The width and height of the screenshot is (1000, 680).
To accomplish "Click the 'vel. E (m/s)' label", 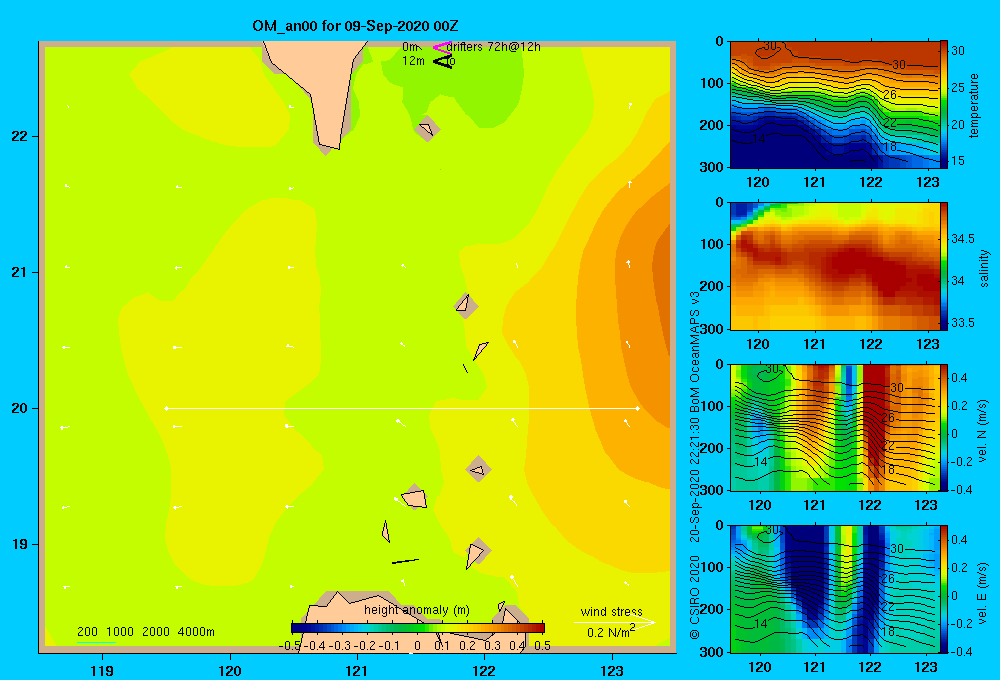I will tap(982, 593).
